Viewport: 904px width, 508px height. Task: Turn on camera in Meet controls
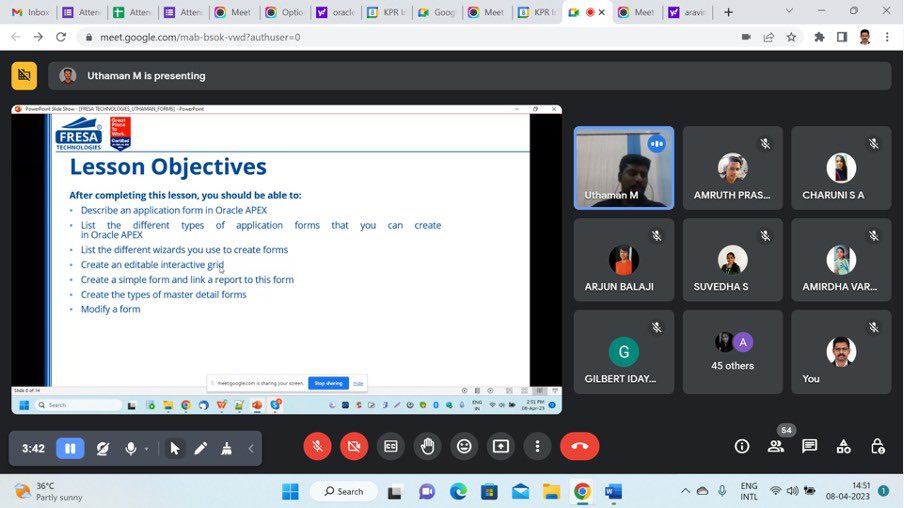354,446
